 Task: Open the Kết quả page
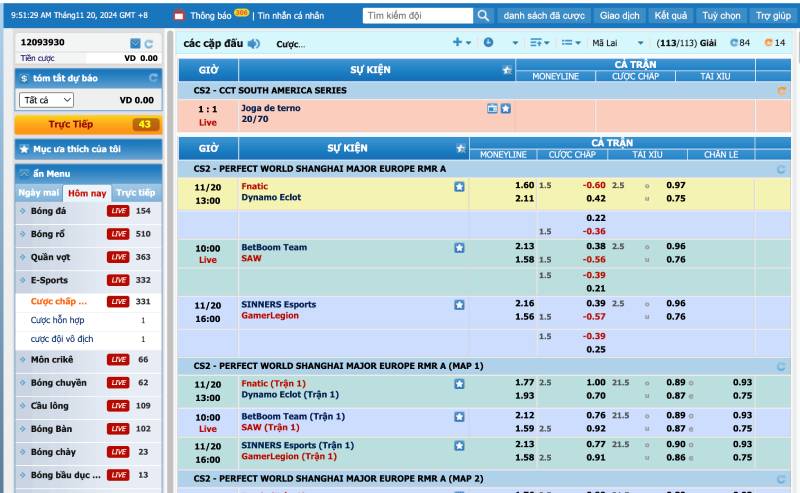669,16
